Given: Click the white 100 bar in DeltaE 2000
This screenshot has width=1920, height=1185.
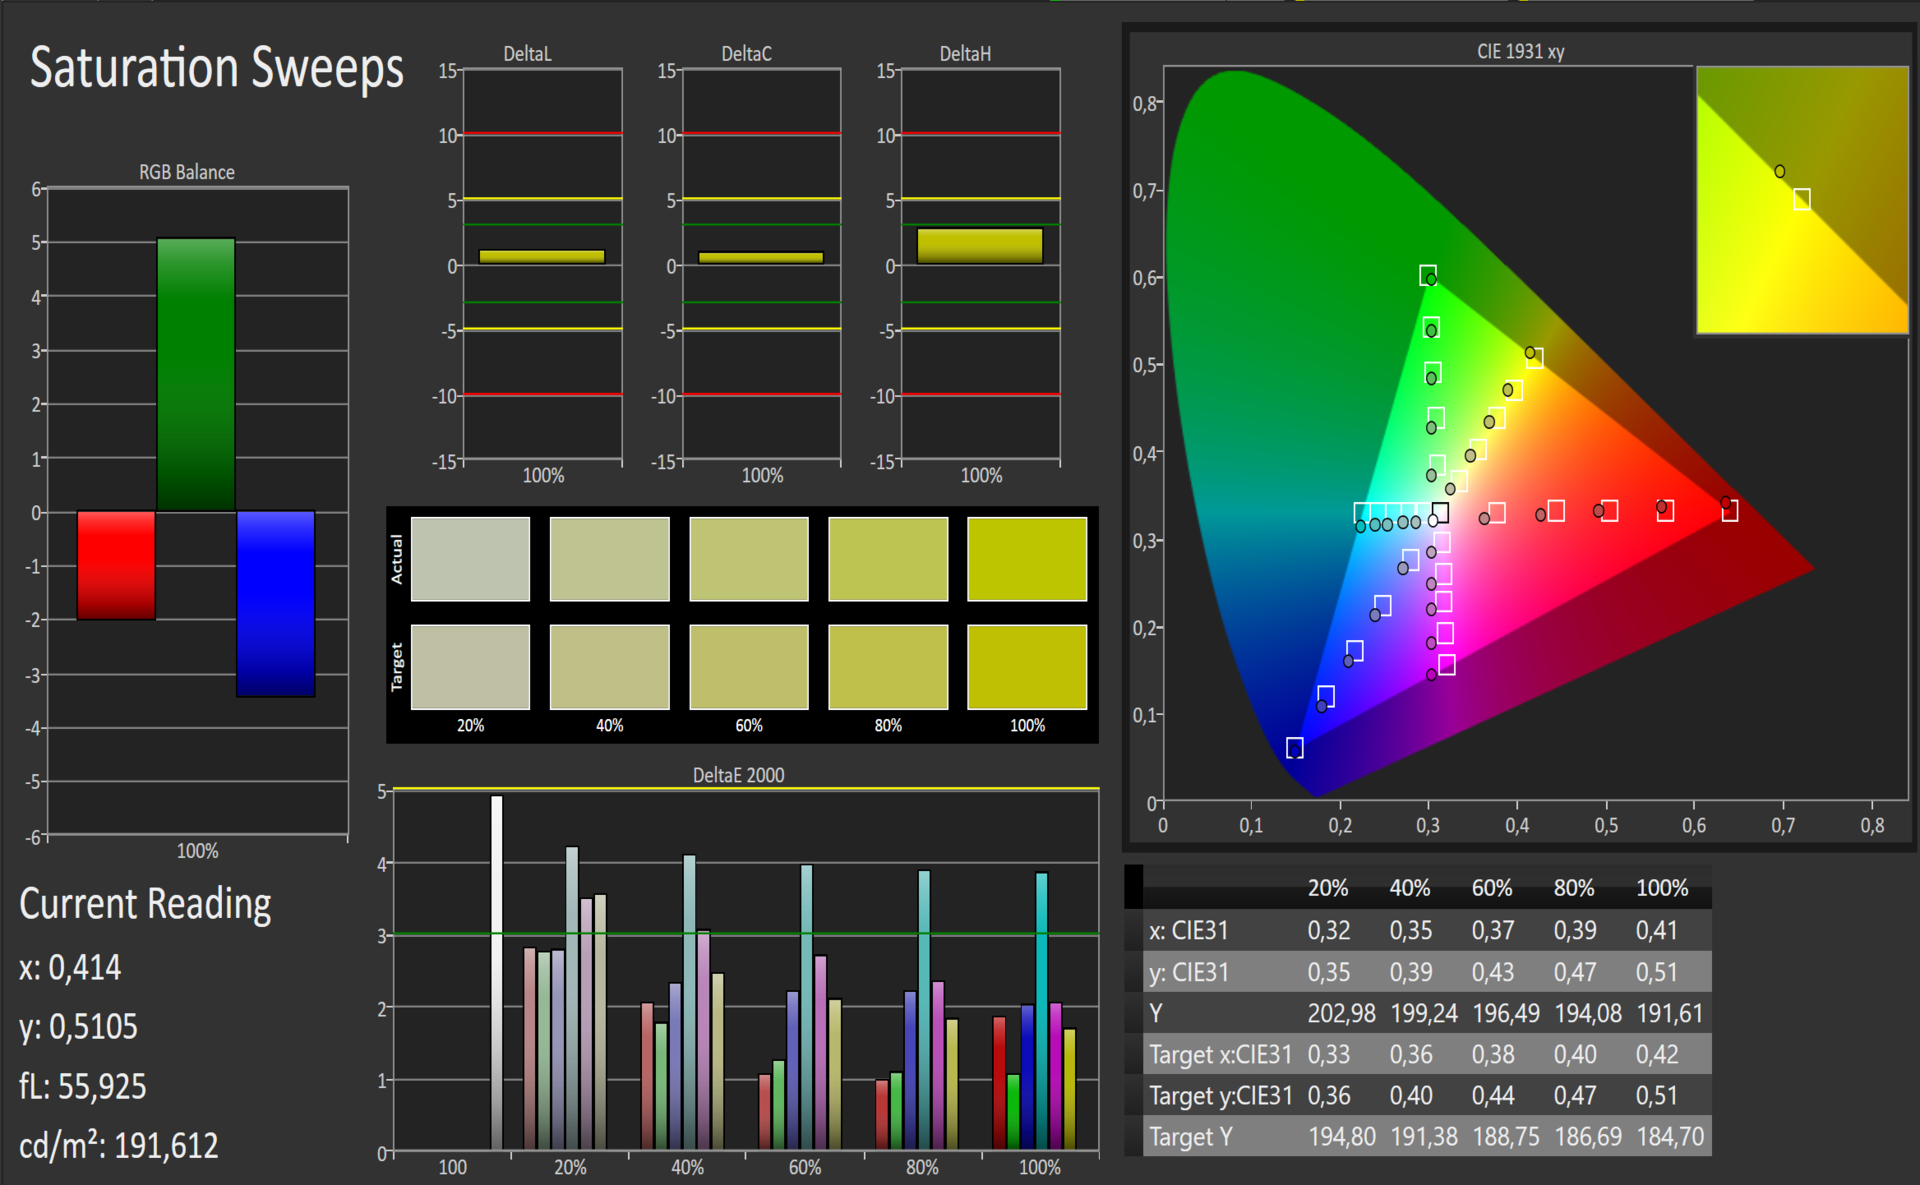Looking at the screenshot, I should coord(497,970).
